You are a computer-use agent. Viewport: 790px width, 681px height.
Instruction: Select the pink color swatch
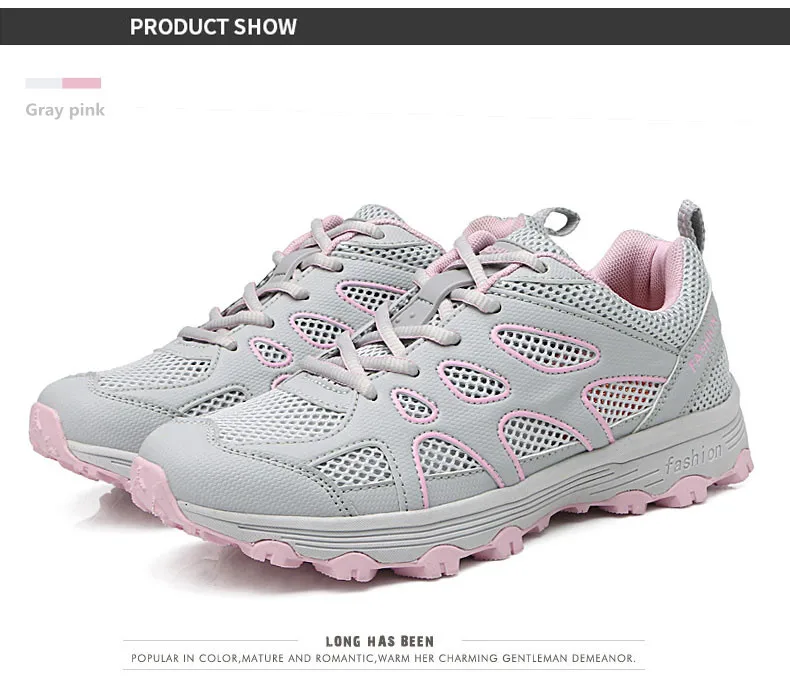[82, 83]
